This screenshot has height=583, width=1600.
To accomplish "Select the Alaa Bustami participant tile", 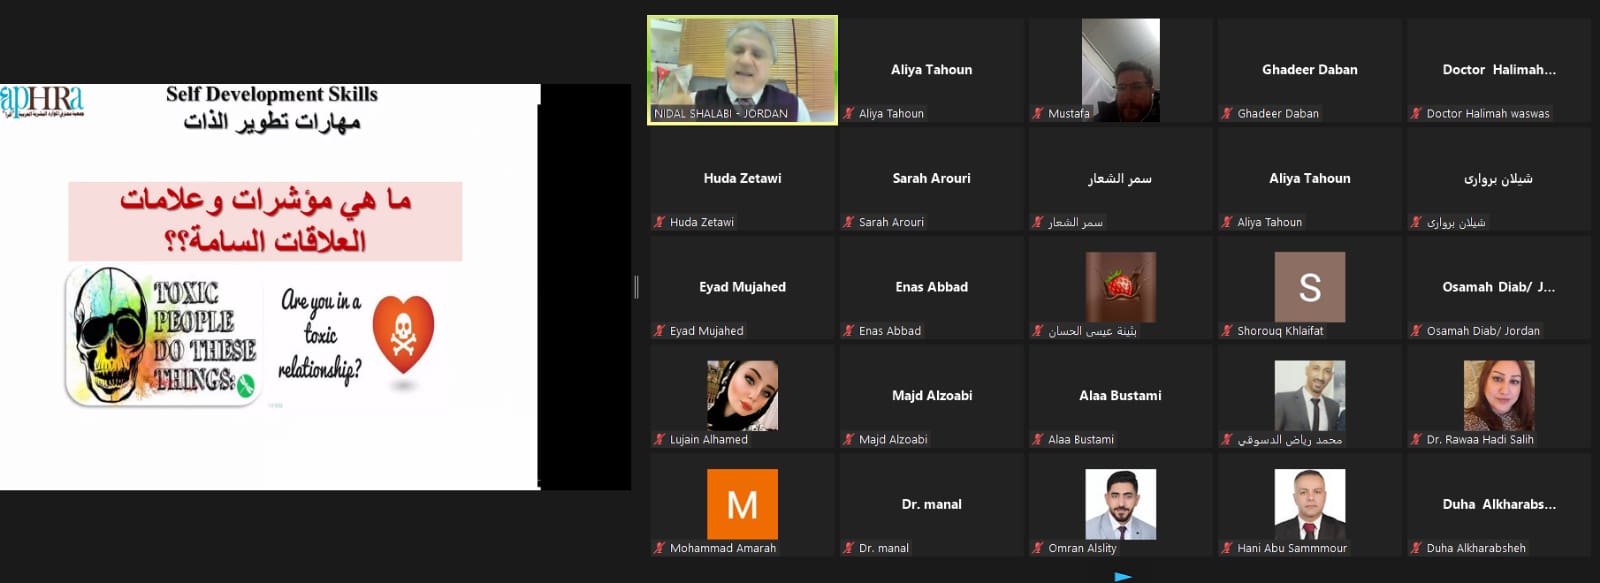I will coord(1120,396).
